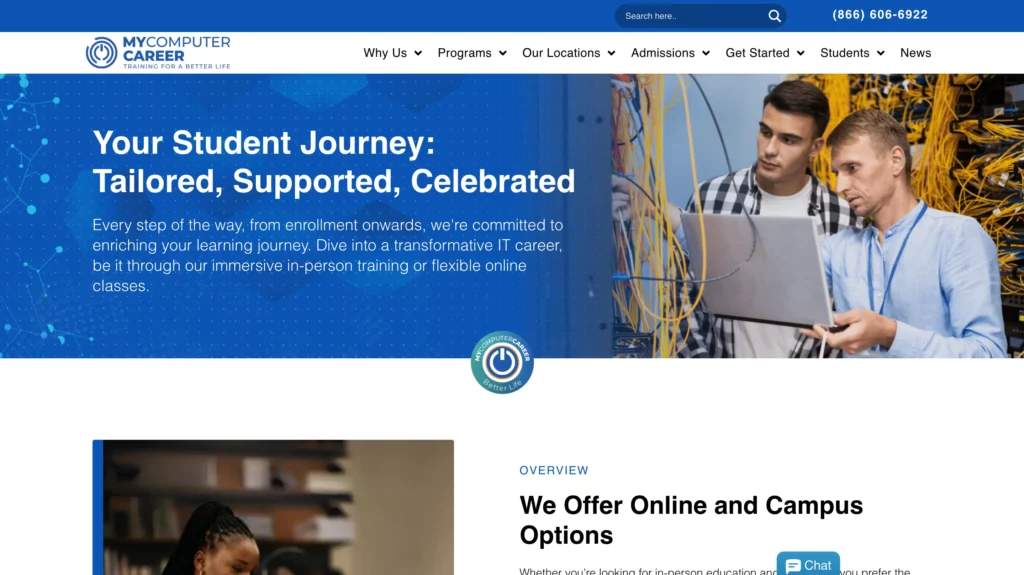Viewport: 1024px width, 575px height.
Task: Expand the Admissions chevron
Action: [706, 53]
